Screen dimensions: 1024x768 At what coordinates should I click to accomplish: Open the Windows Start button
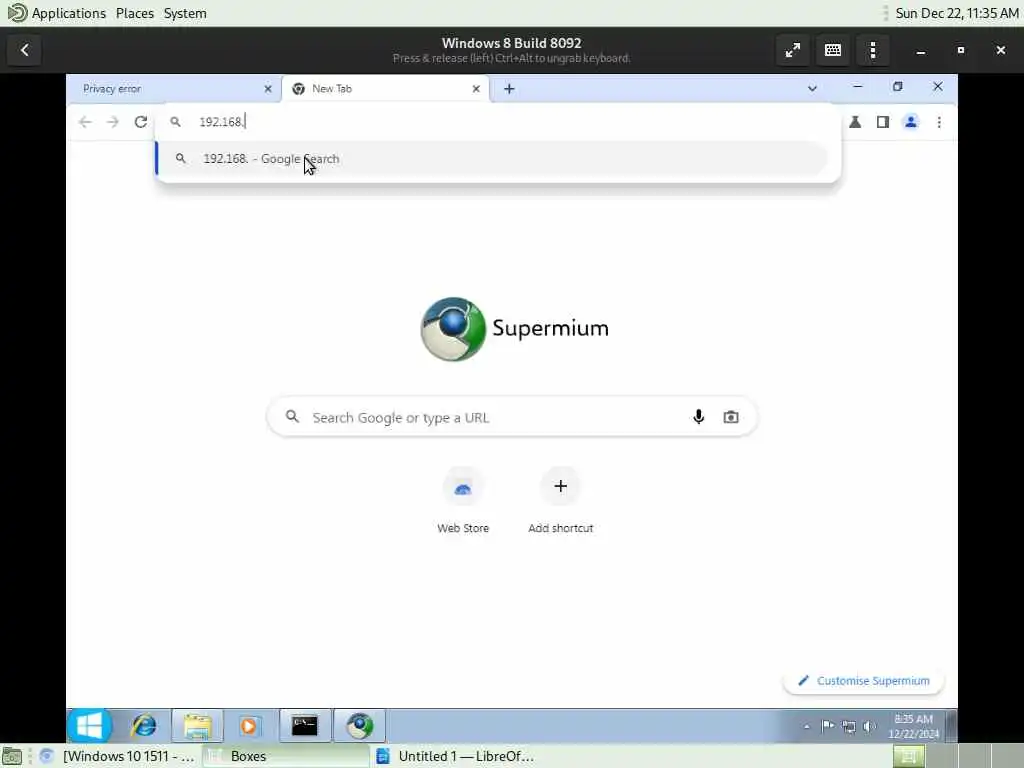pos(89,726)
